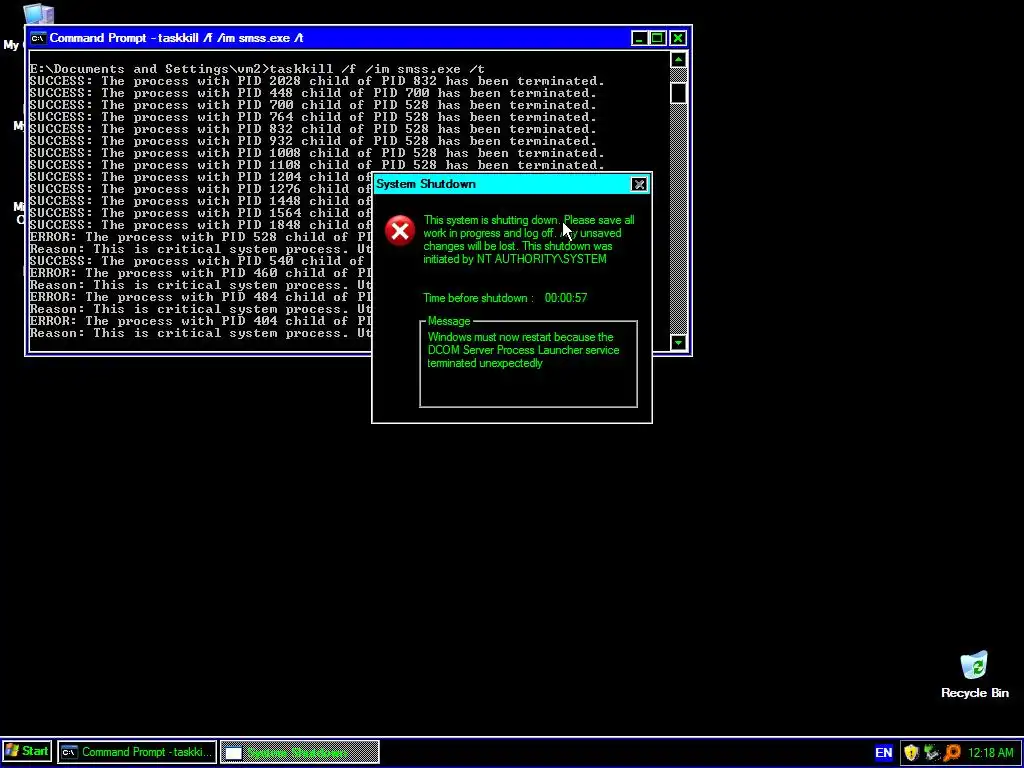1024x768 pixels.
Task: Click the Command Prompt title bar icon
Action: [x=38, y=38]
